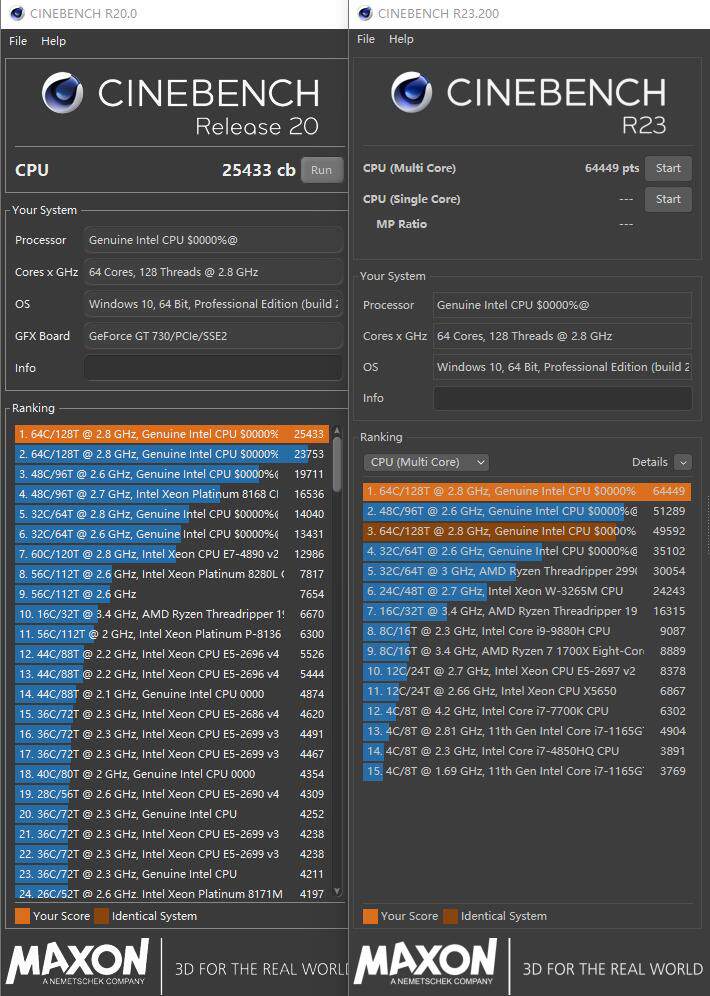Viewport: 710px width, 996px height.
Task: Click the Identical System swatch in R20
Action: point(102,917)
